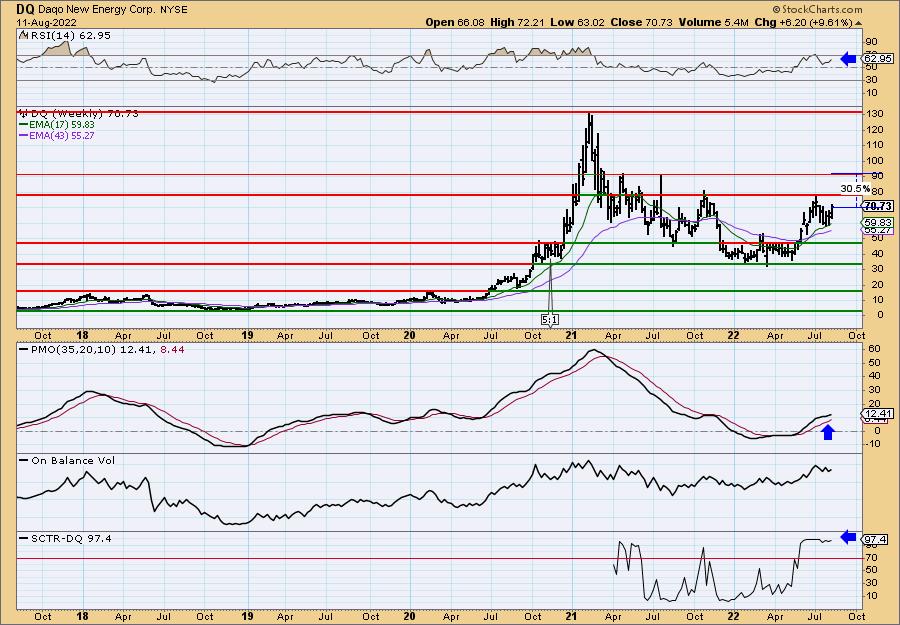Click the RSI(14) 62.95 indicator legend
Image resolution: width=900 pixels, height=625 pixels.
point(65,35)
